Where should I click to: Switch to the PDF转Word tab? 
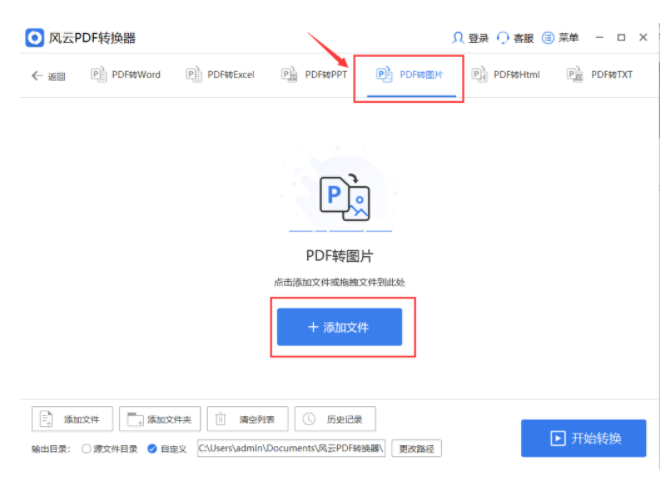tap(126, 74)
